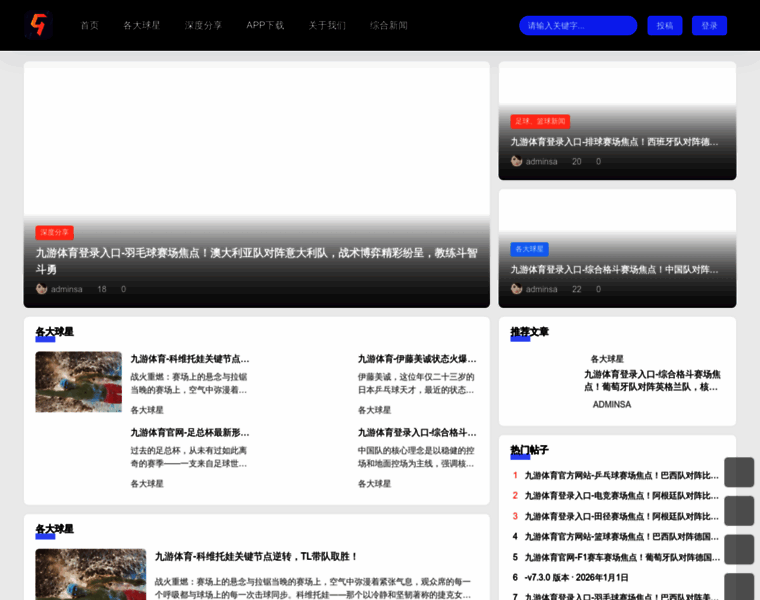The width and height of the screenshot is (760, 600).
Task: Open hot post 5 F1赛车赛场焦点
Action: click(622, 557)
